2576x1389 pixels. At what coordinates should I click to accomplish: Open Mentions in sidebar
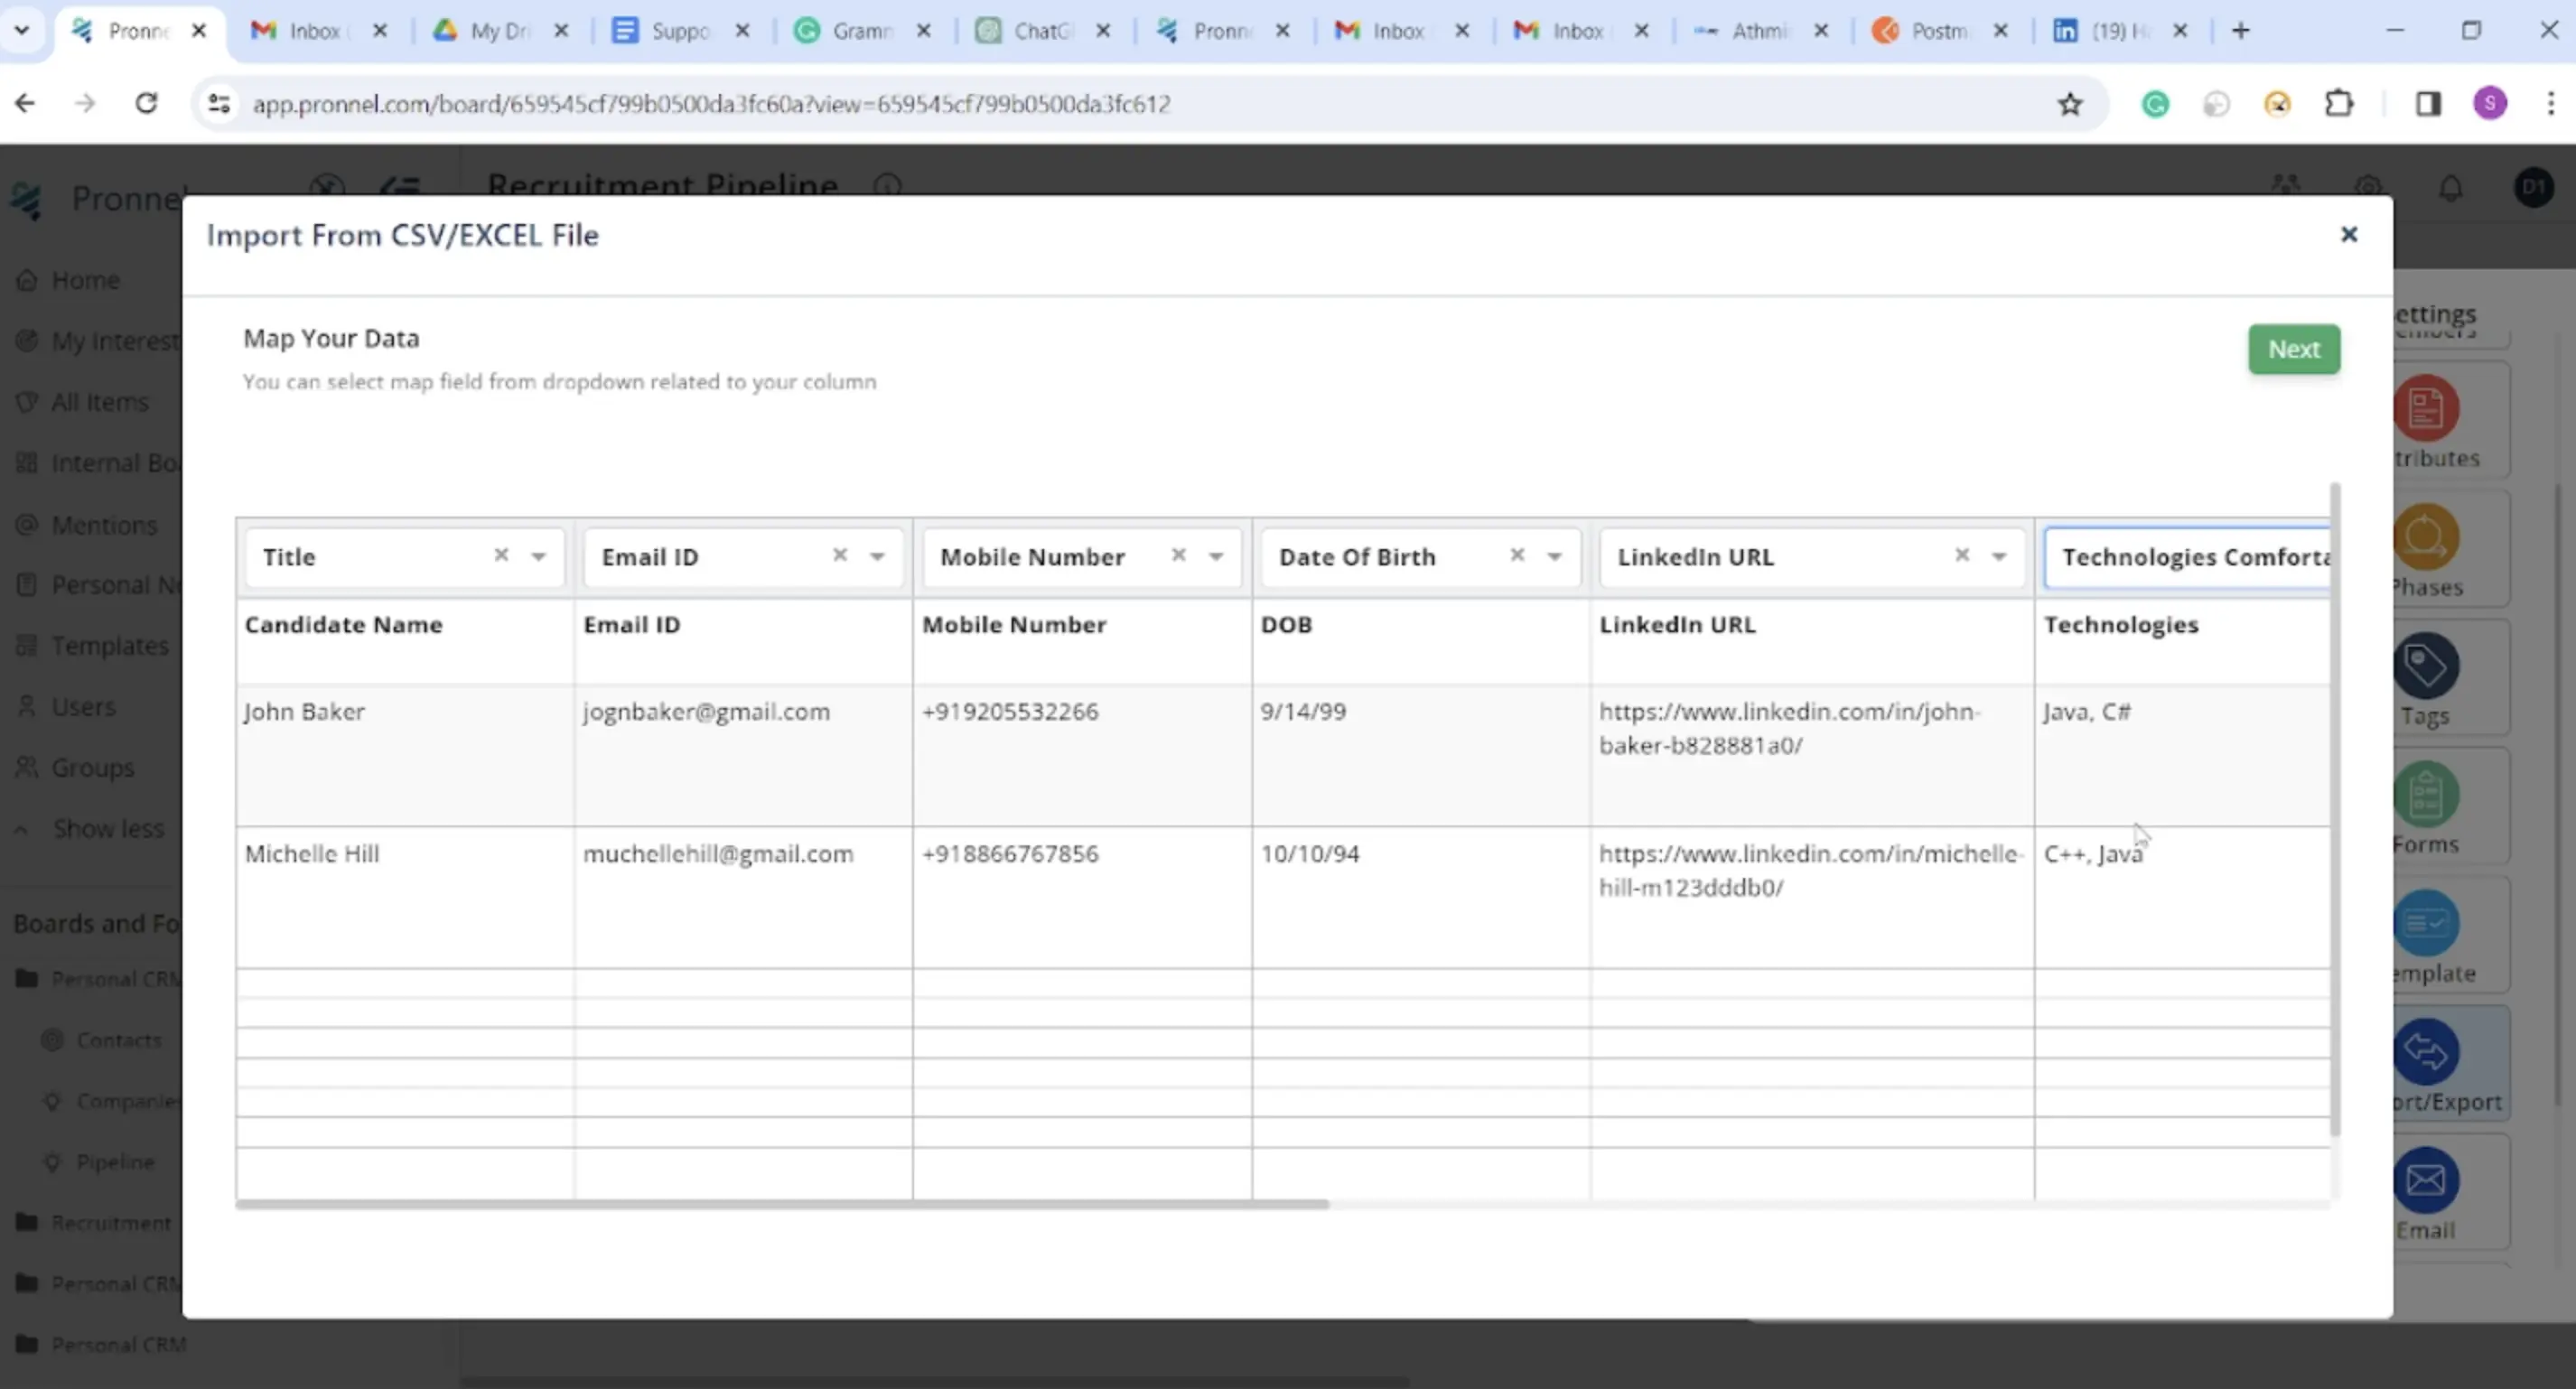[104, 524]
